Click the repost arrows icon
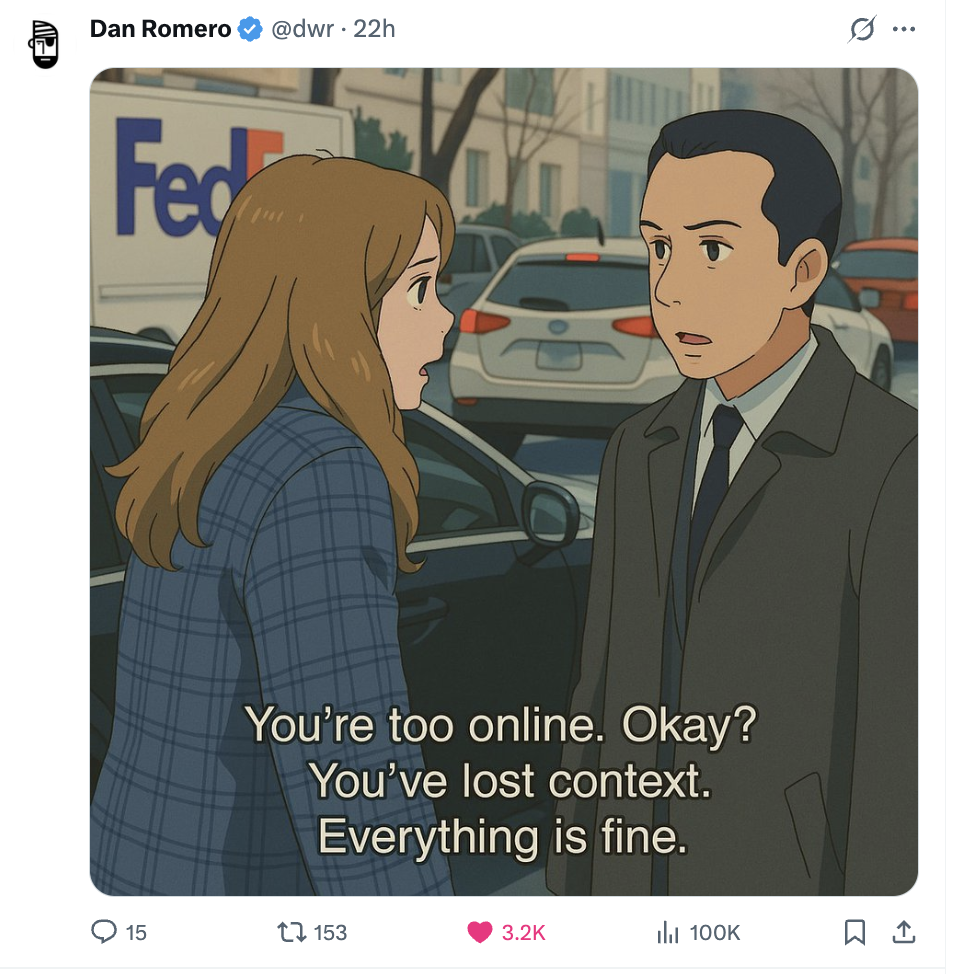This screenshot has height=974, width=968. [x=291, y=932]
